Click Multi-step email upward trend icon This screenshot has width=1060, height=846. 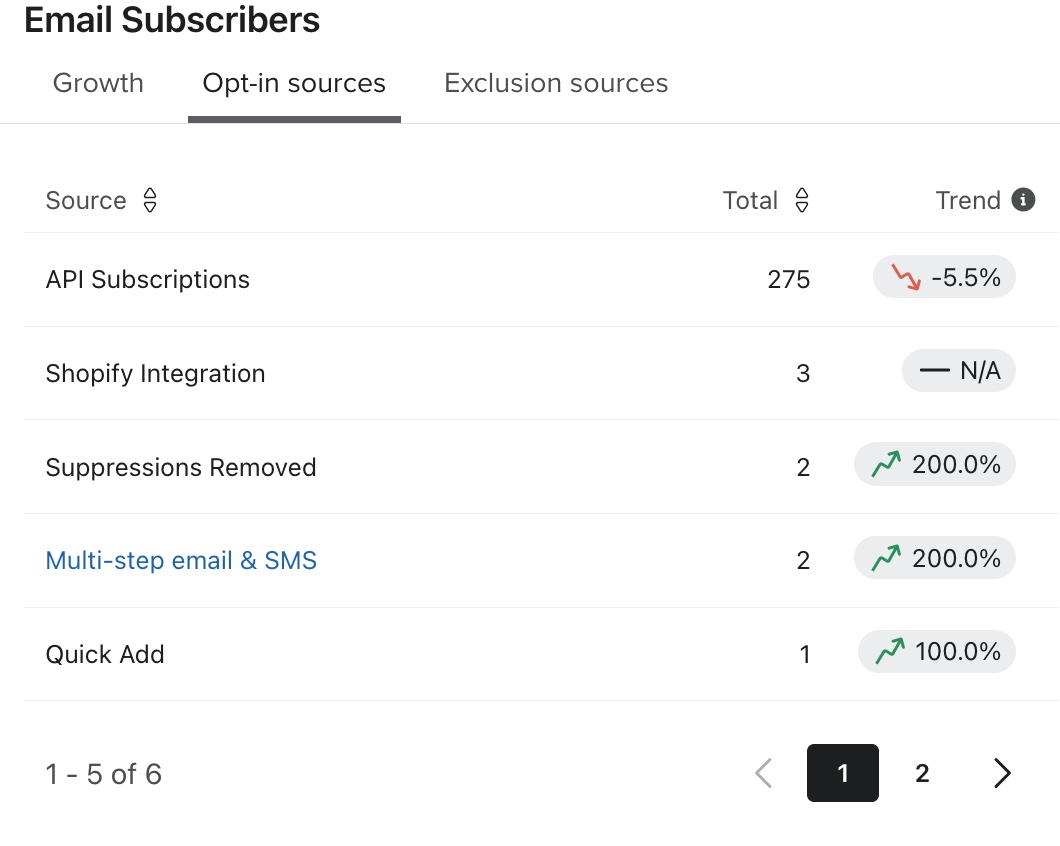pyautogui.click(x=886, y=559)
